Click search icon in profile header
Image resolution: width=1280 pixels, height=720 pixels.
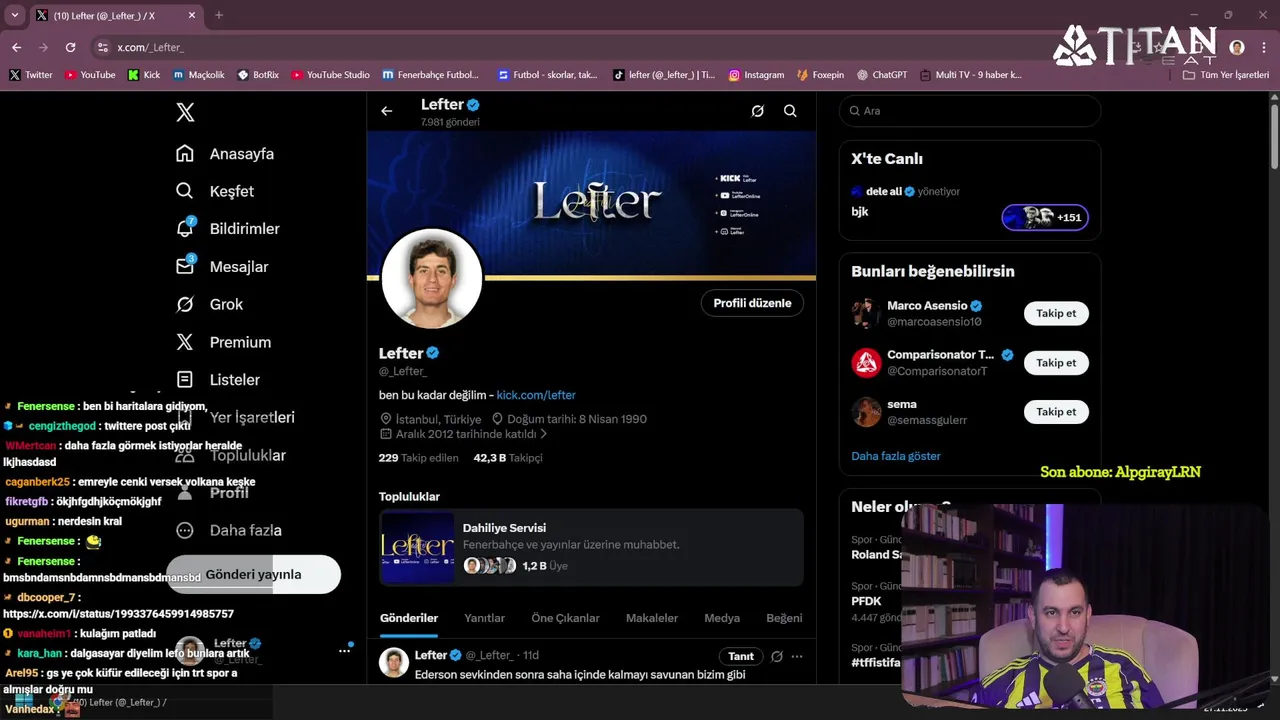pyautogui.click(x=790, y=111)
